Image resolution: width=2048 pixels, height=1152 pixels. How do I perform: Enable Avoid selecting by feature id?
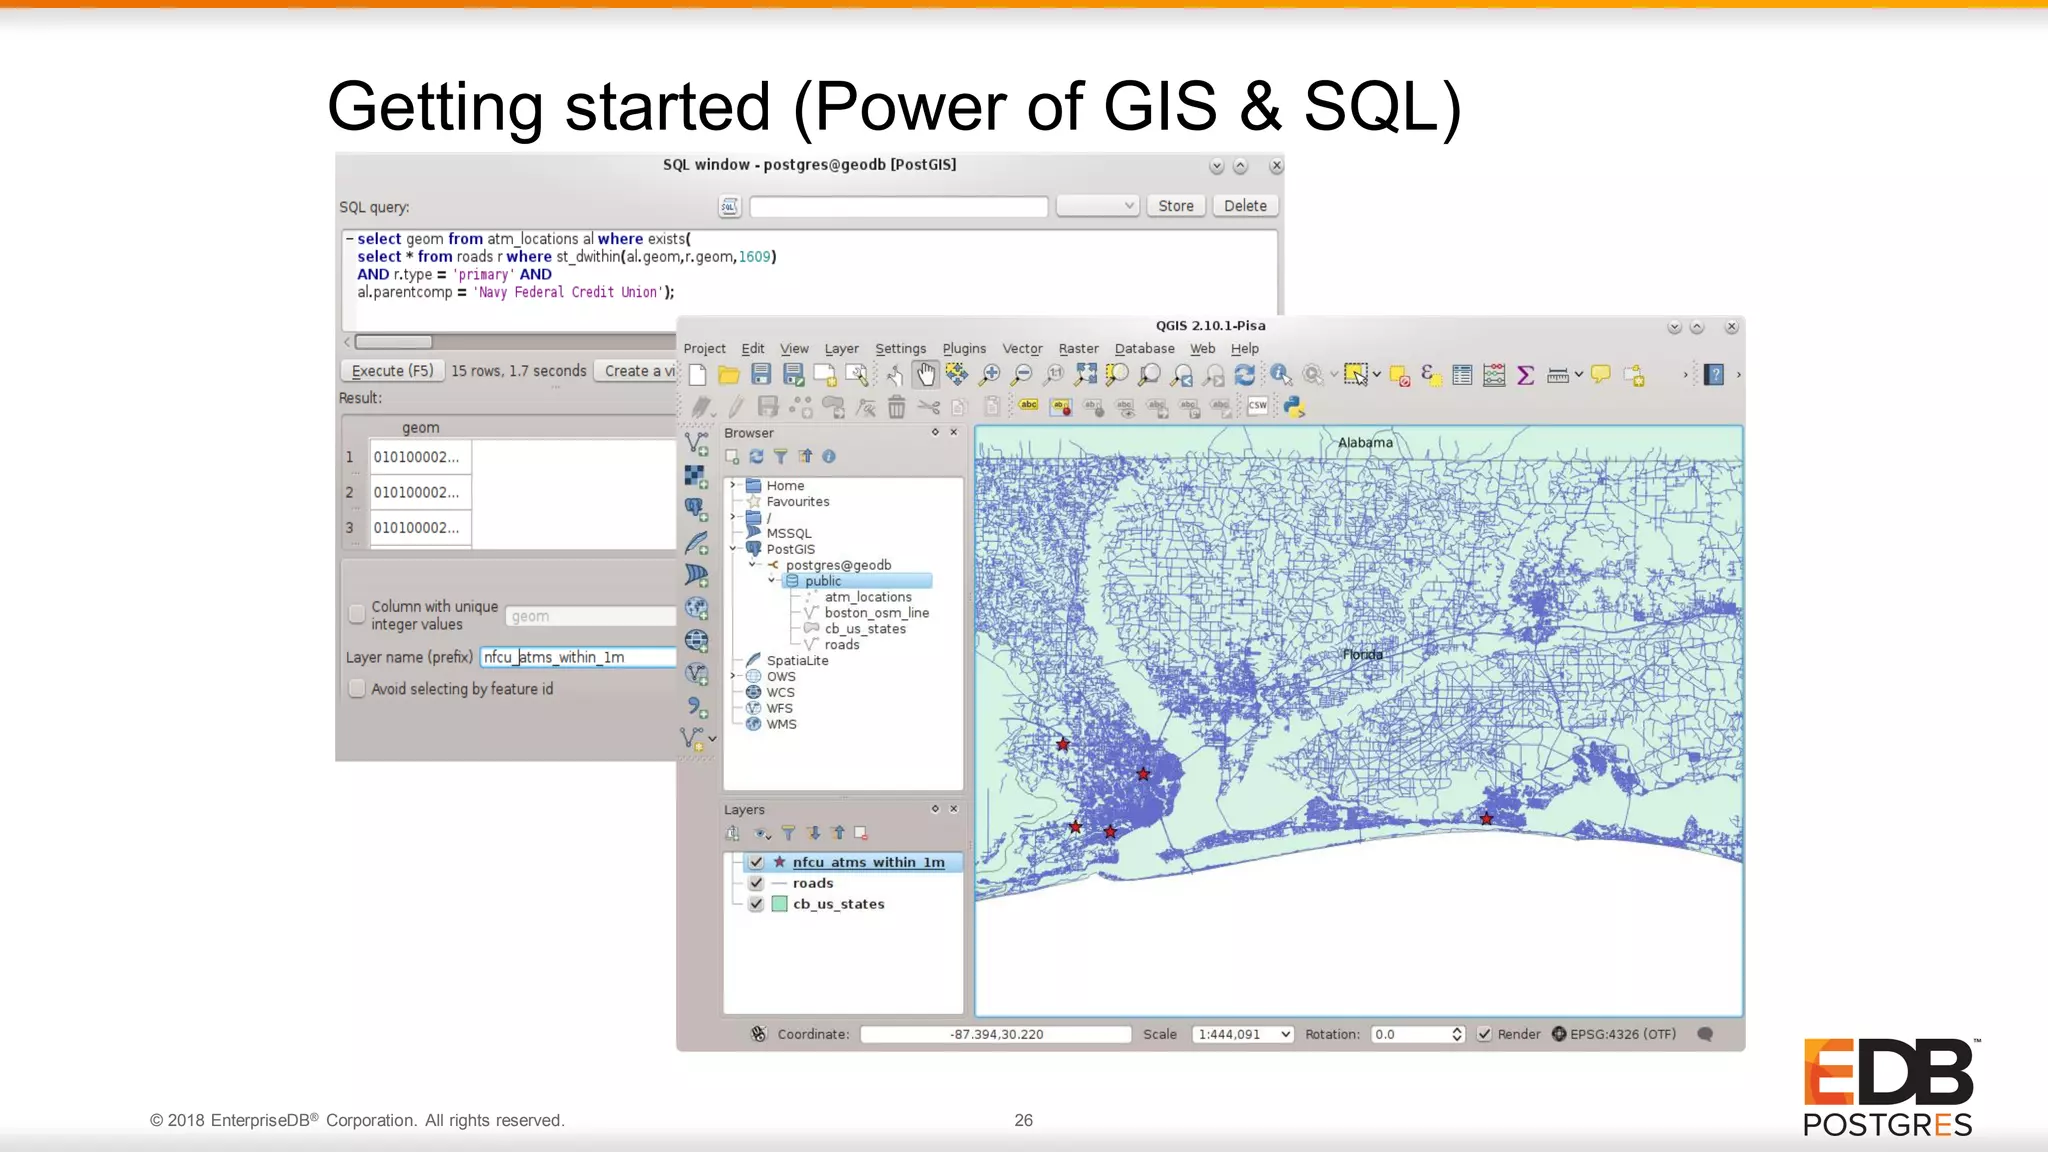pyautogui.click(x=357, y=688)
